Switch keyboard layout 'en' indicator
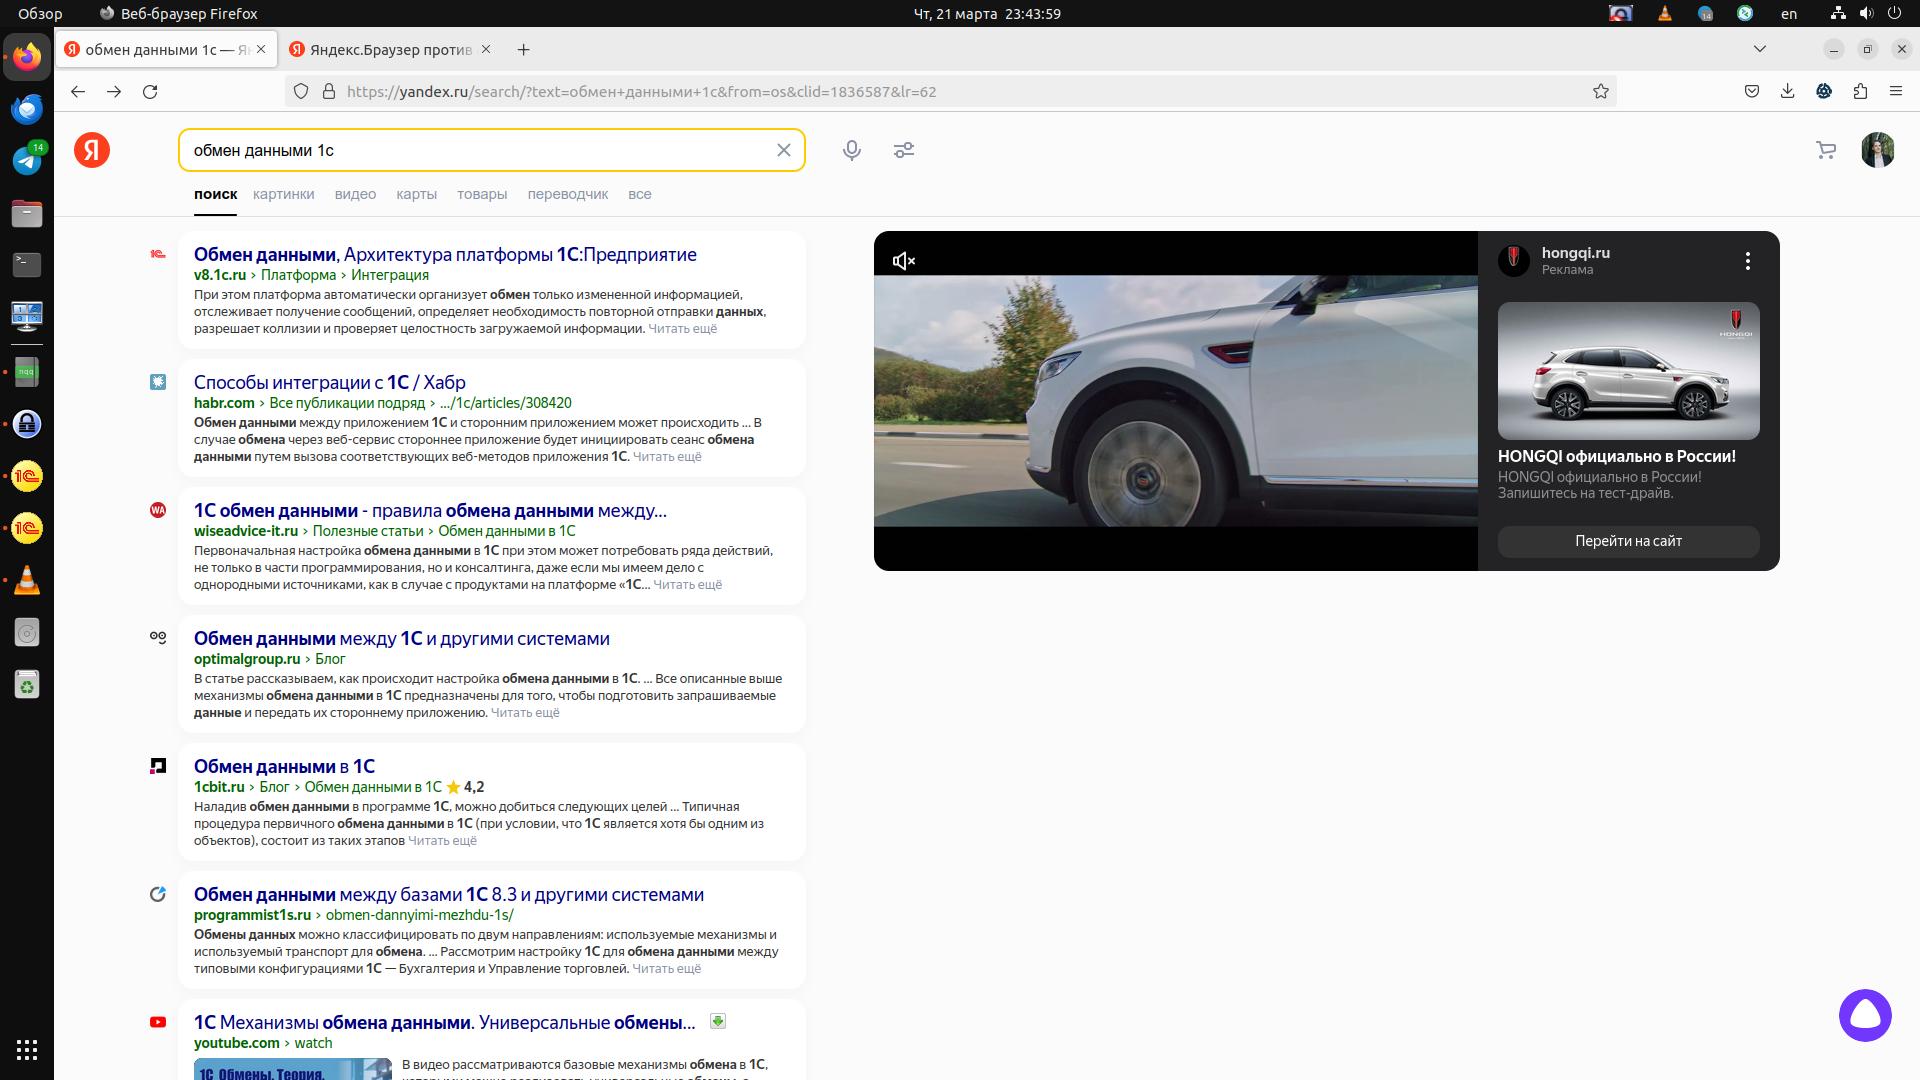The height and width of the screenshot is (1080, 1920). tap(1789, 13)
